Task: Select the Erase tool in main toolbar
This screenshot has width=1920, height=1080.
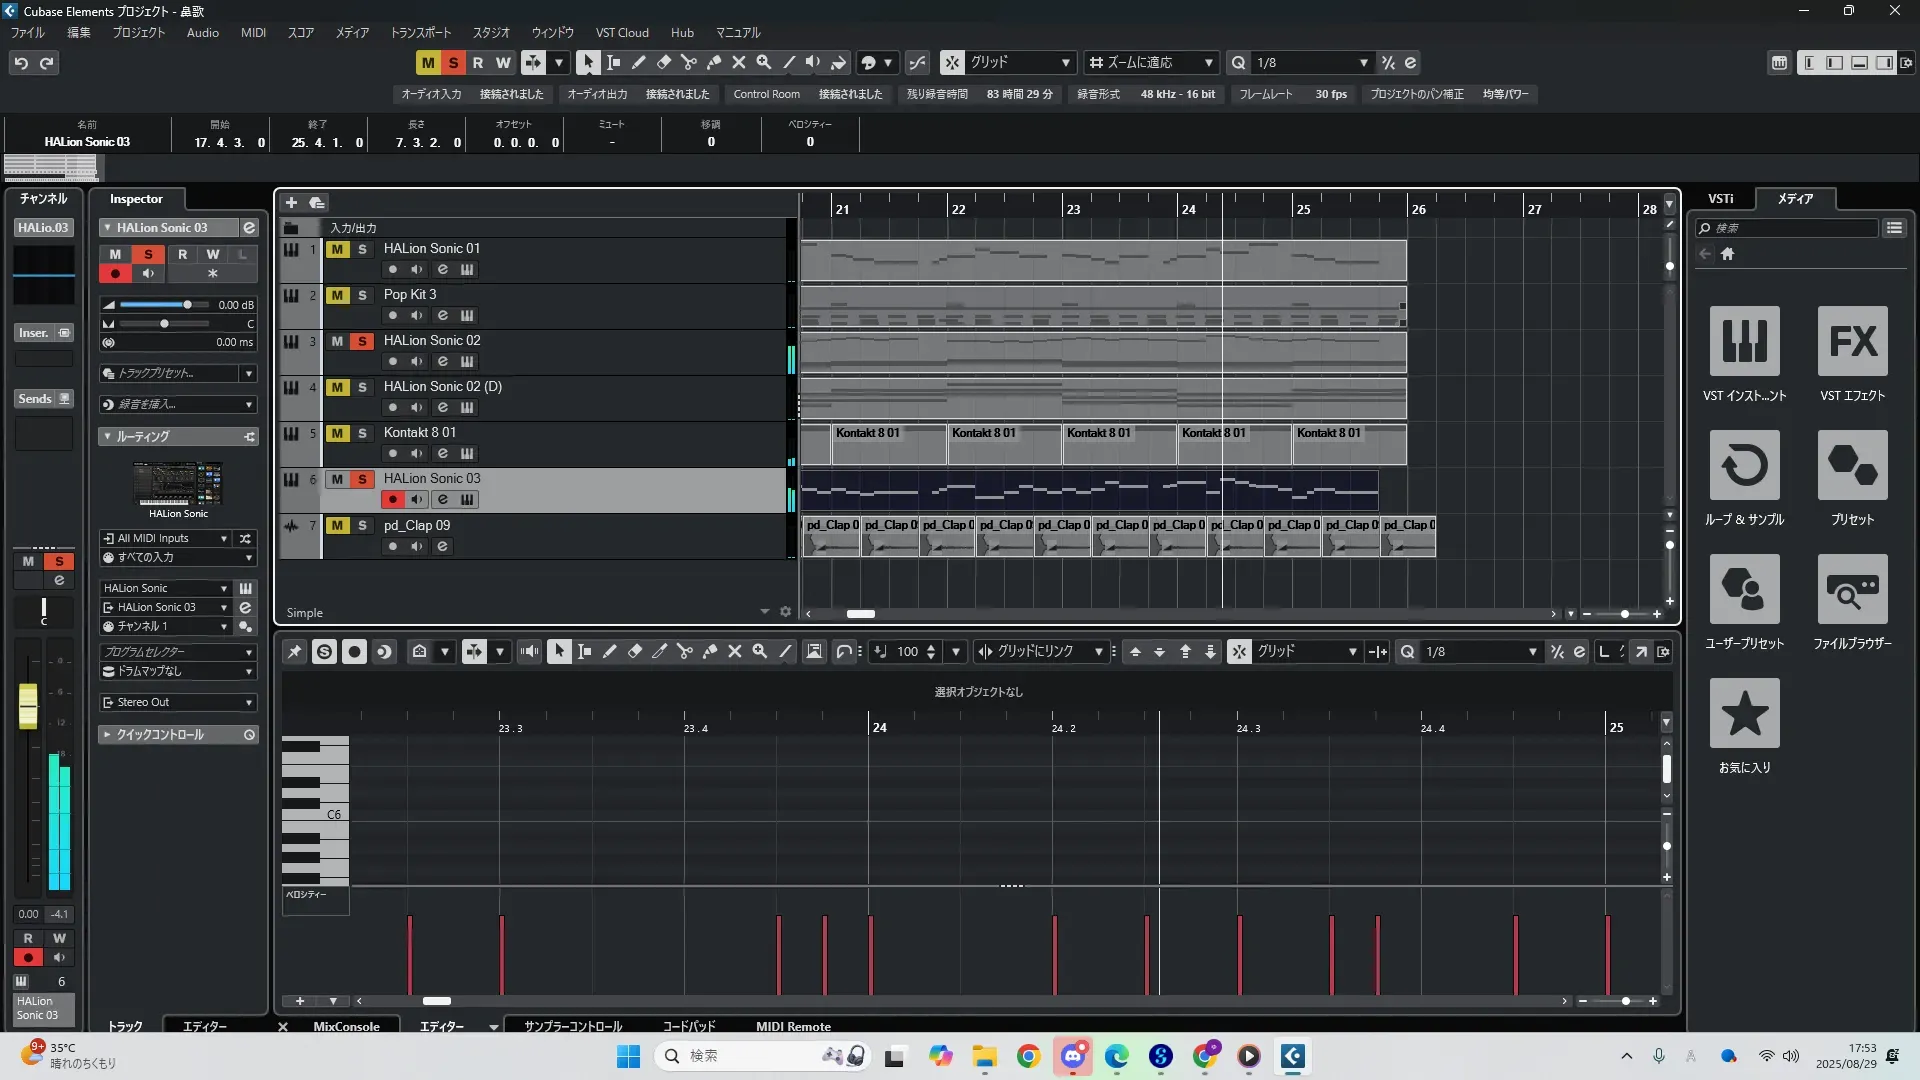Action: [664, 62]
